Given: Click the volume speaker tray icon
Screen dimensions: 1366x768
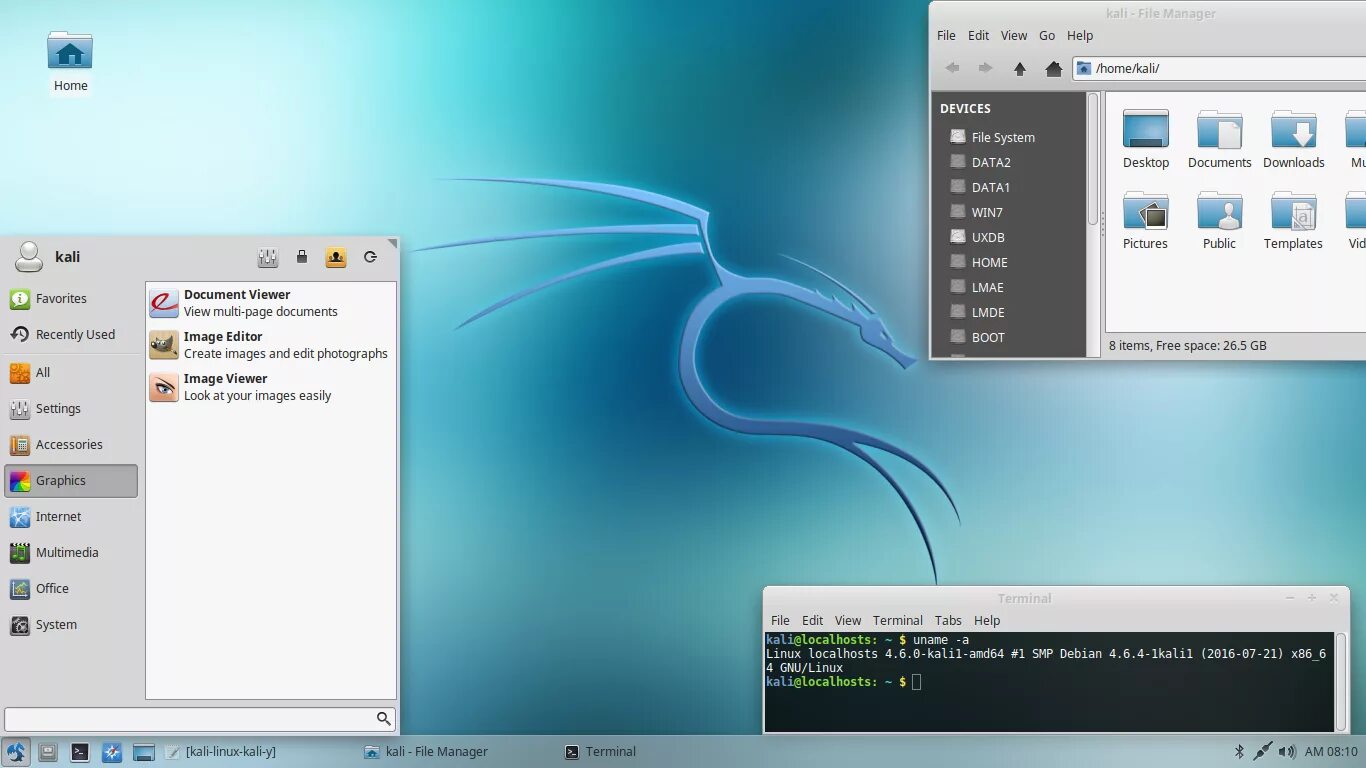Looking at the screenshot, I should 1287,751.
